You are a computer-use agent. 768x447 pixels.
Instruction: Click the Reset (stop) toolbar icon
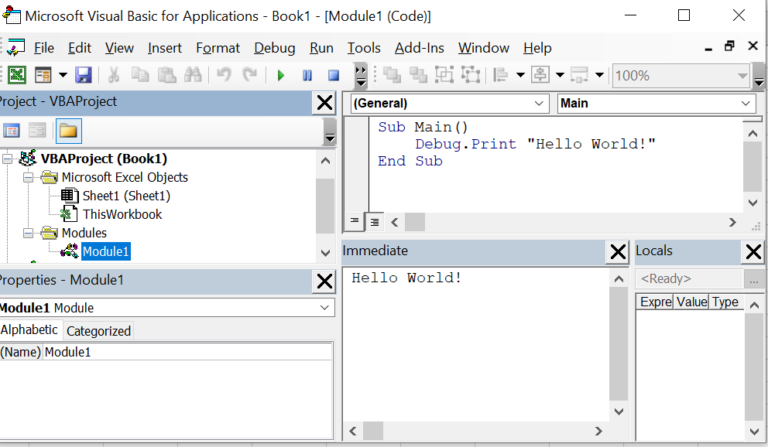(334, 75)
